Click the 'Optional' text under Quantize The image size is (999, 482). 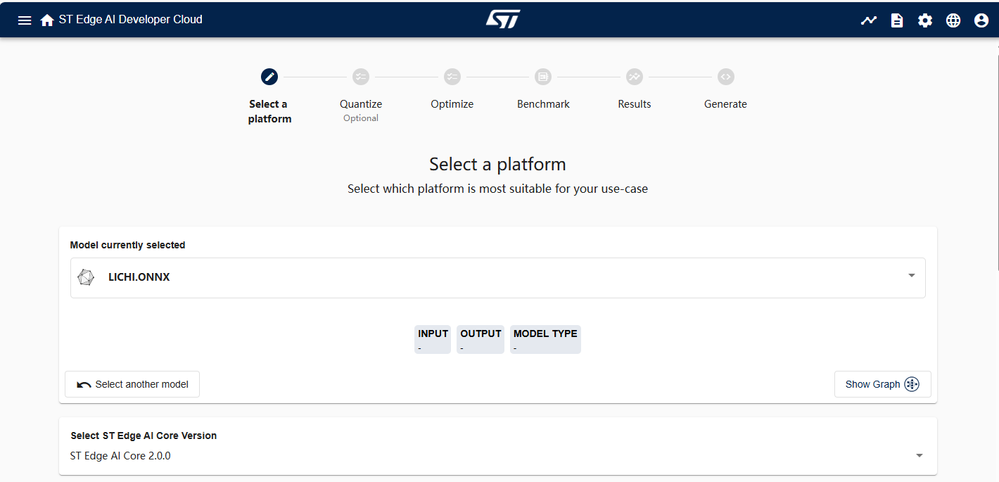pyautogui.click(x=361, y=118)
